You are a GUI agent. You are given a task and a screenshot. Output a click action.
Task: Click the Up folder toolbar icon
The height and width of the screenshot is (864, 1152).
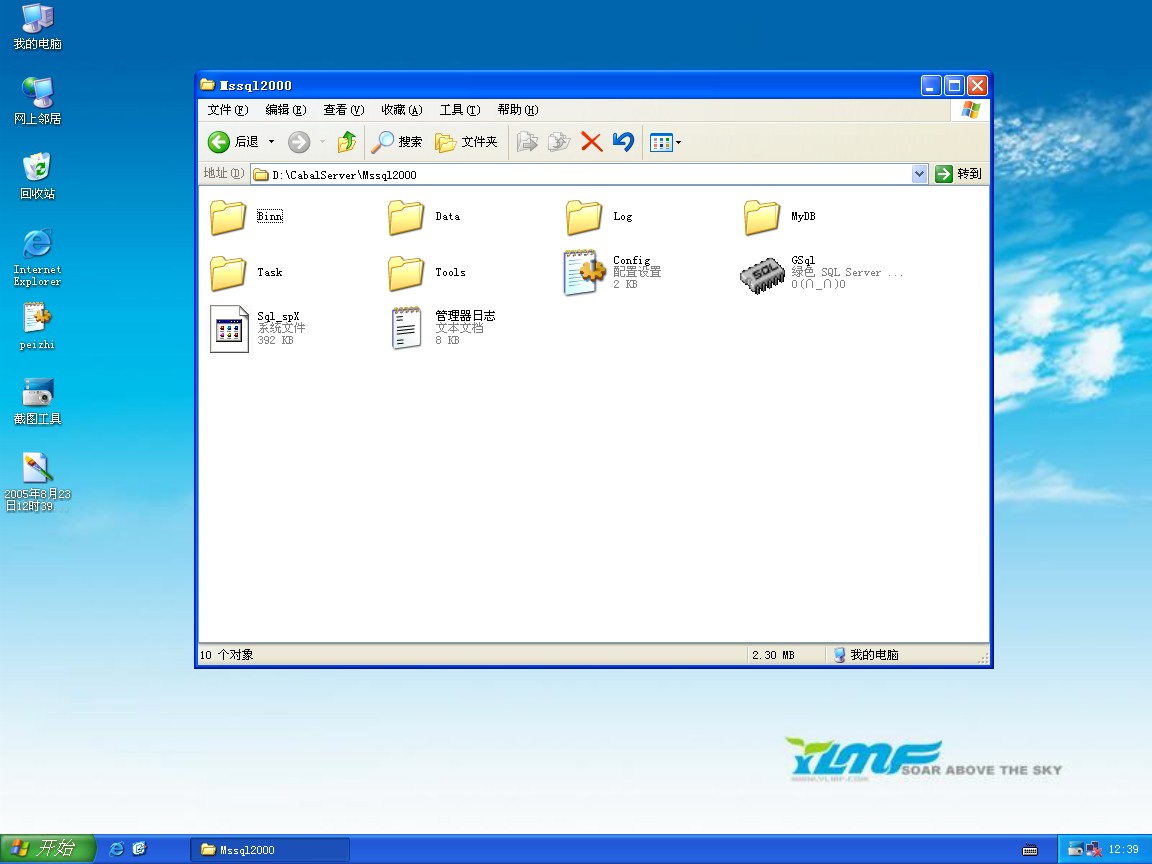coord(347,142)
